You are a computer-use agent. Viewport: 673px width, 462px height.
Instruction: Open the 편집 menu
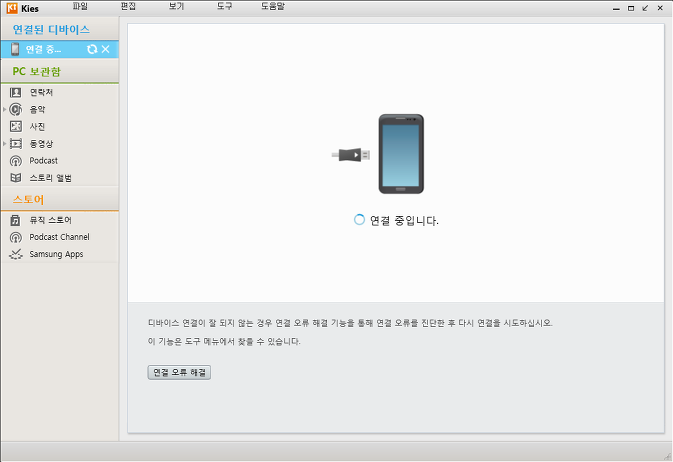click(128, 6)
